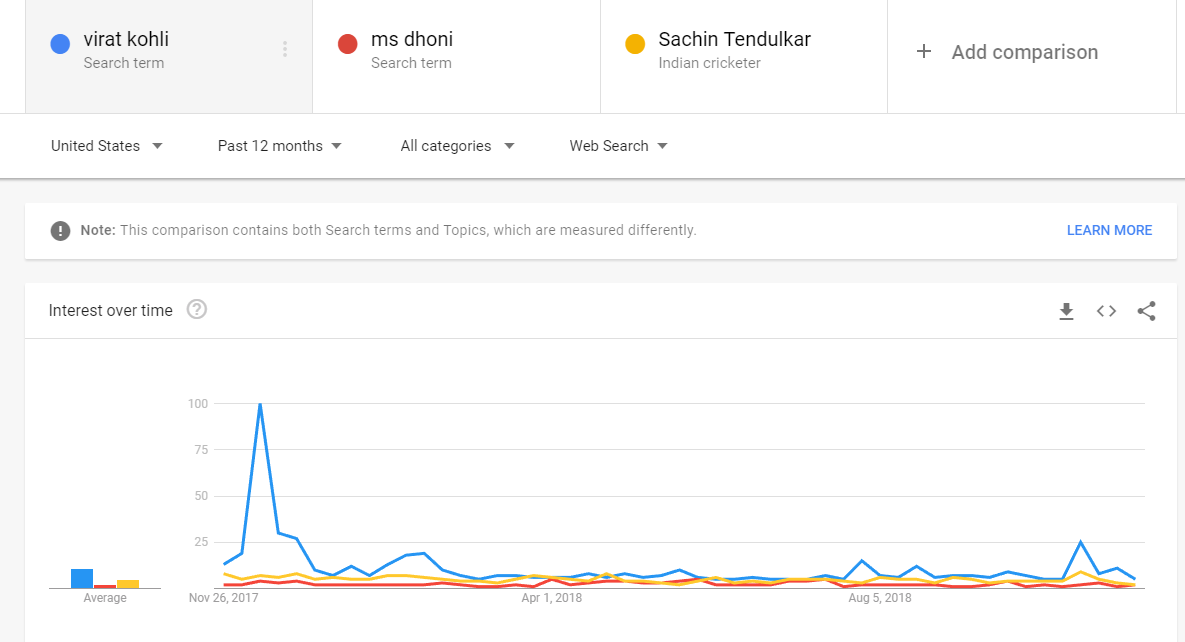Click the yellow Sachin Tendulkar color dot
This screenshot has height=642, width=1185.
click(x=635, y=44)
